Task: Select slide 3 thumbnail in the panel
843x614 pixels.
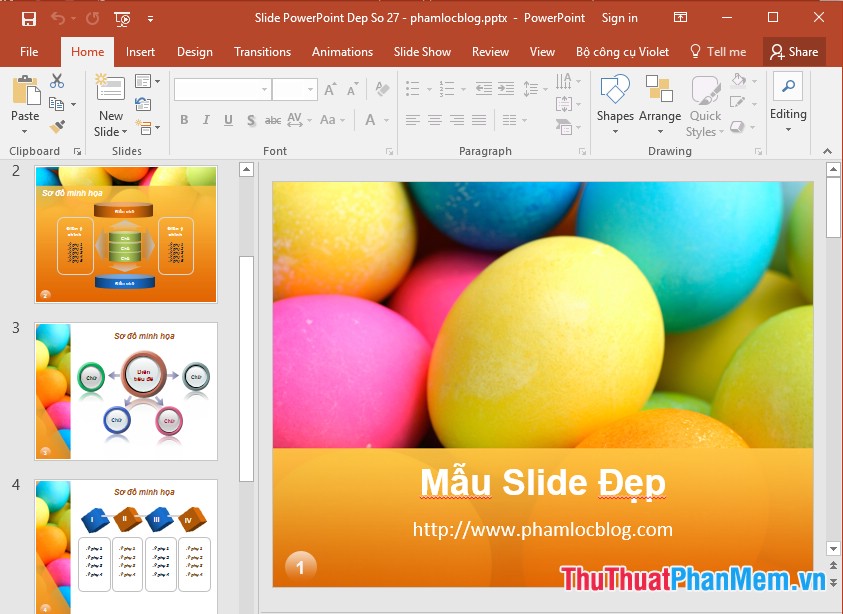Action: [x=125, y=391]
